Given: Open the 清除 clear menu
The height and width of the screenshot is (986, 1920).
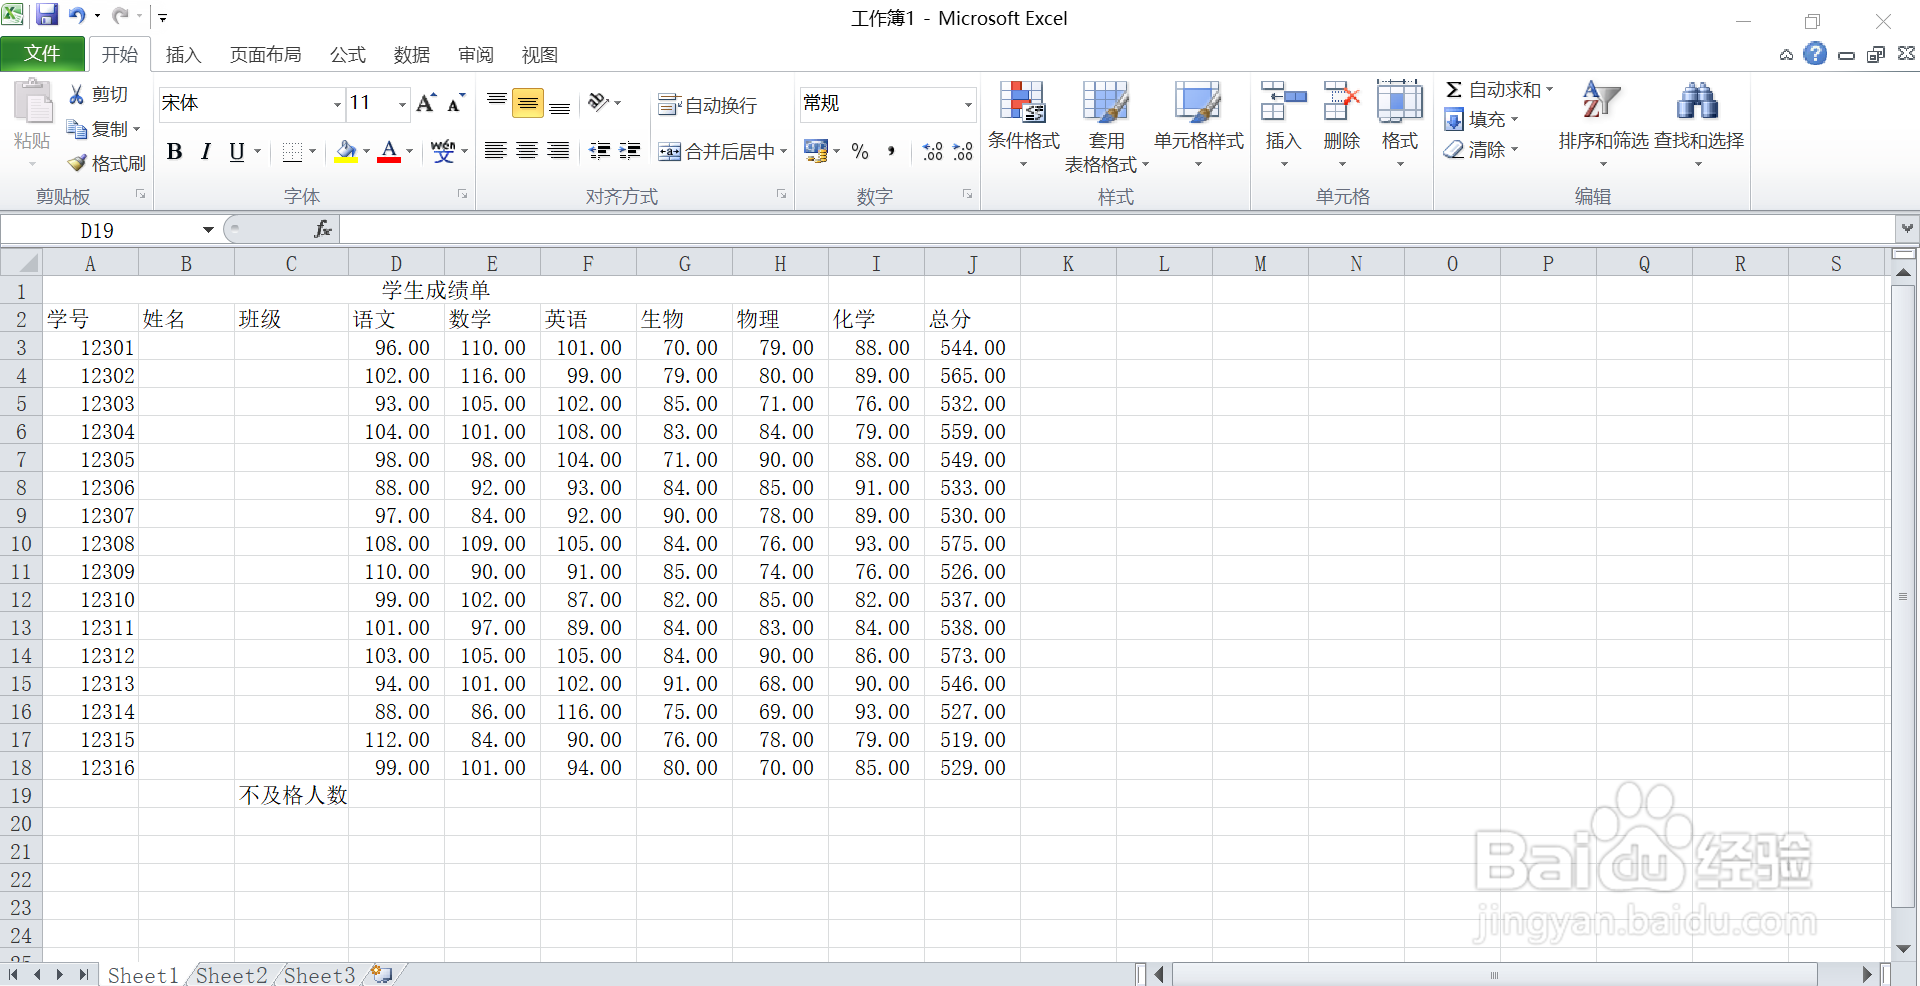Looking at the screenshot, I should point(1481,150).
